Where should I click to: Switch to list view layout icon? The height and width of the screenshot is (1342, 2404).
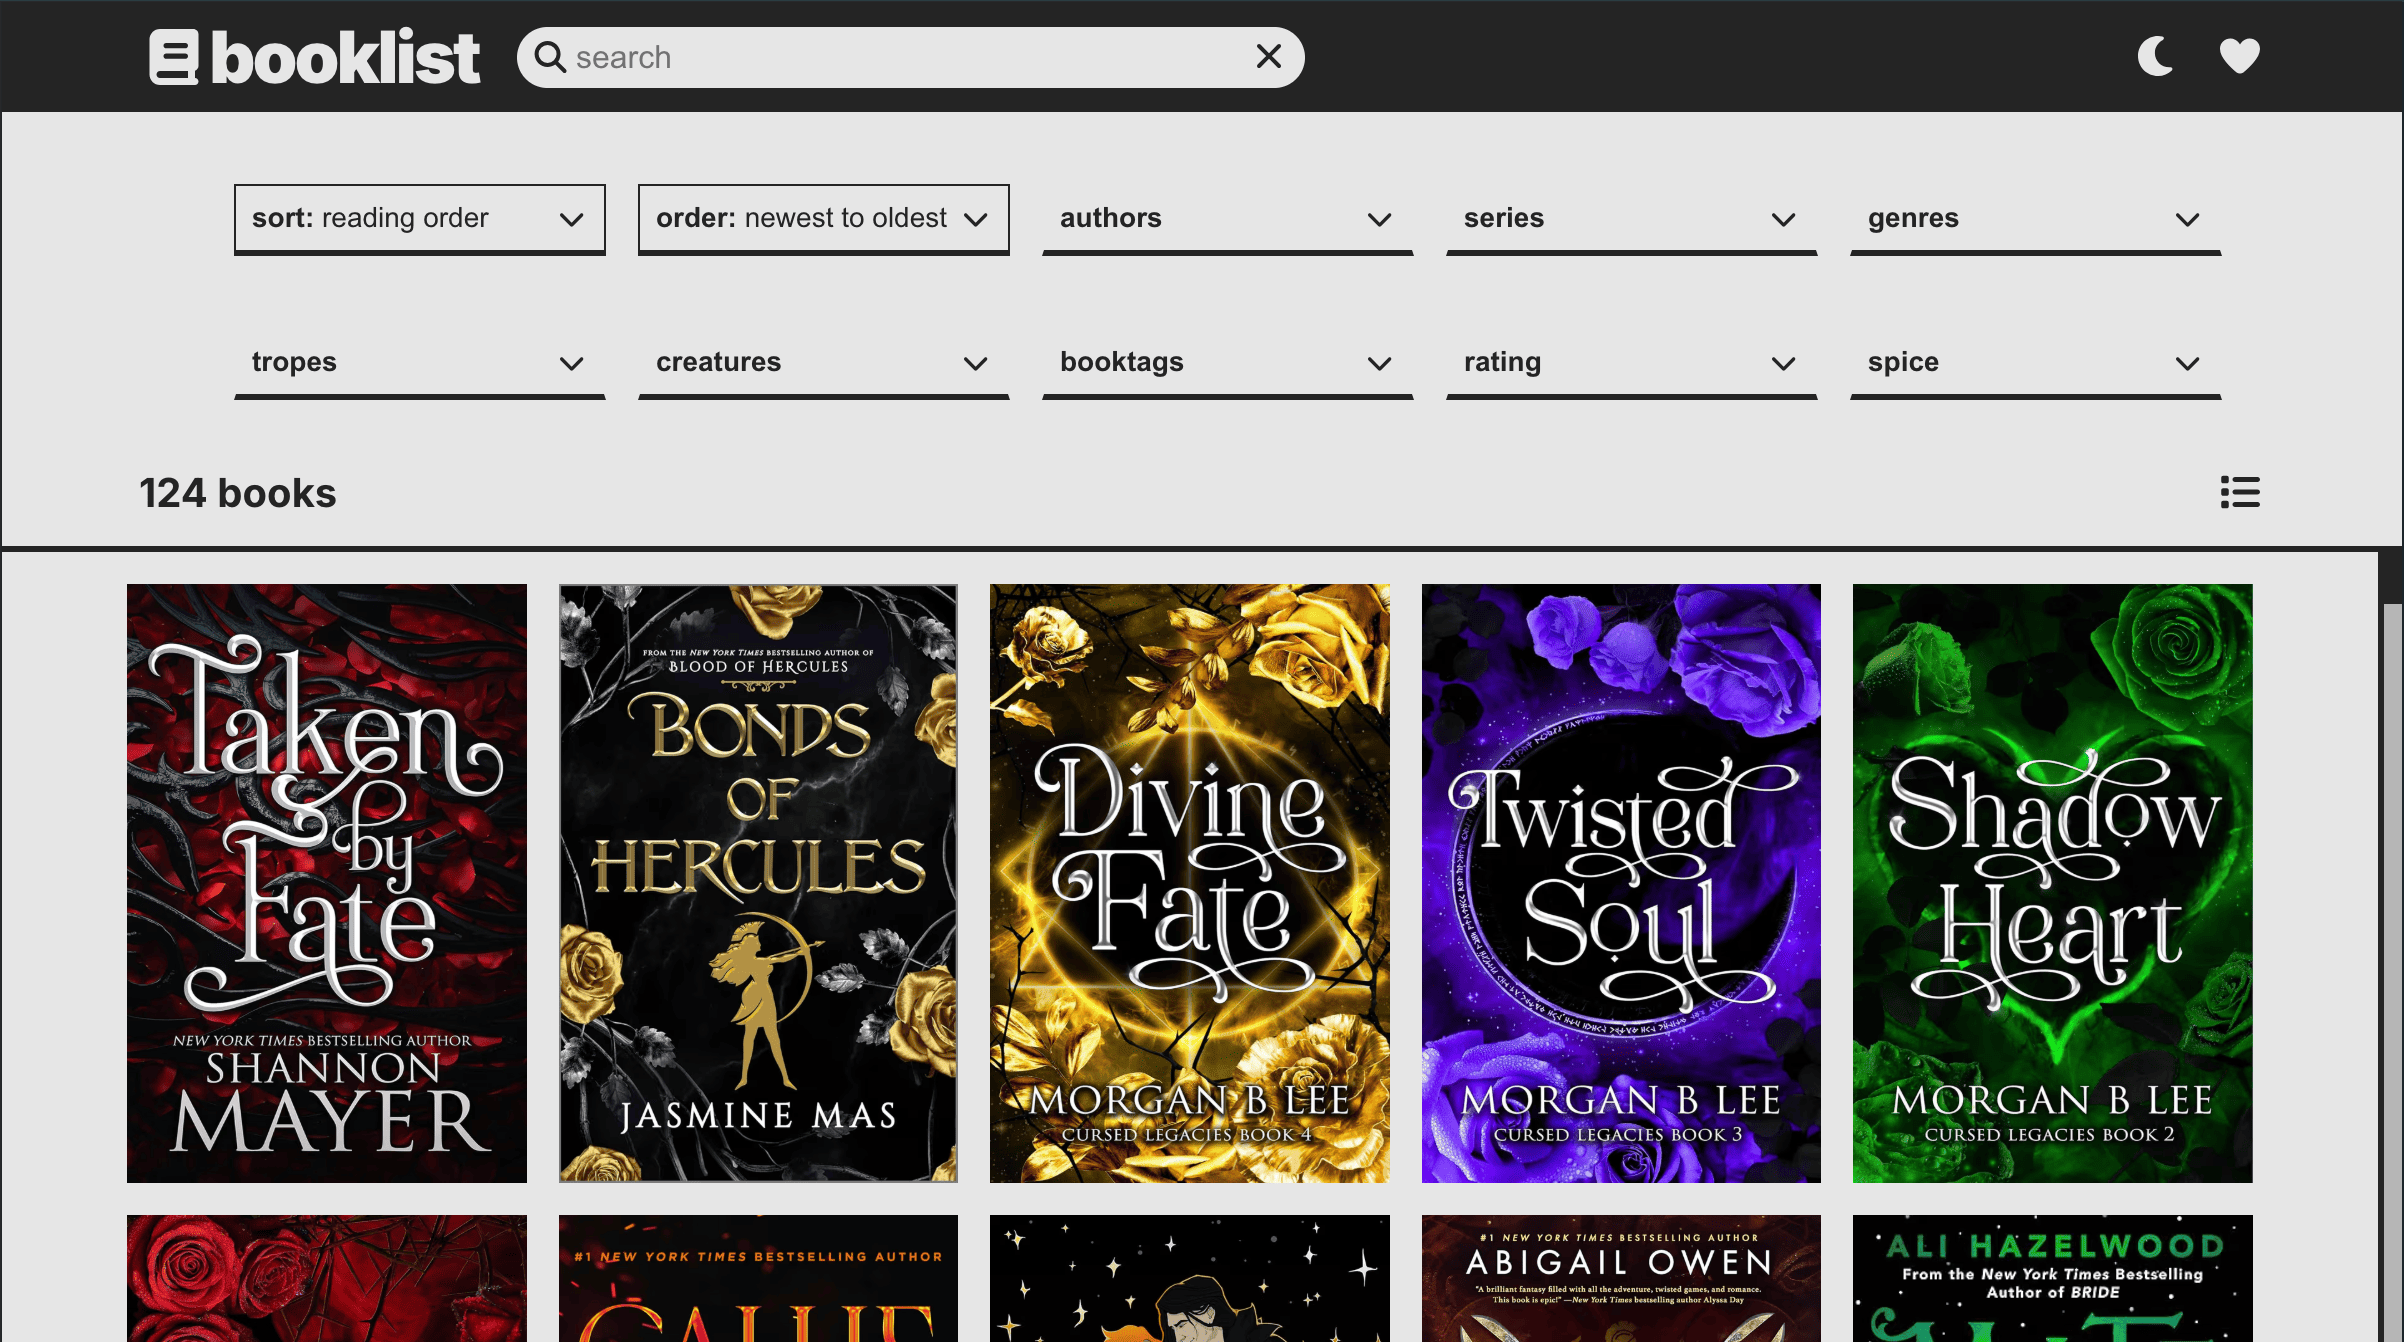pyautogui.click(x=2240, y=492)
